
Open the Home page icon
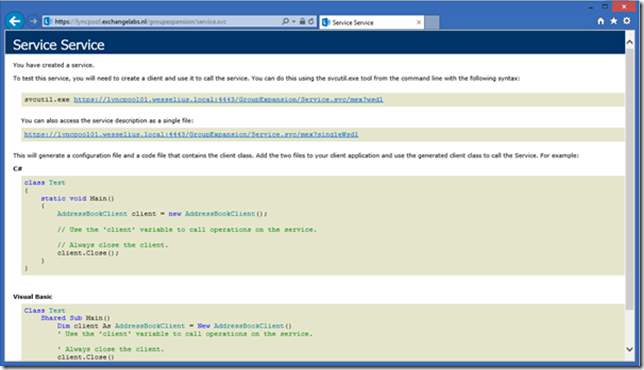point(600,21)
